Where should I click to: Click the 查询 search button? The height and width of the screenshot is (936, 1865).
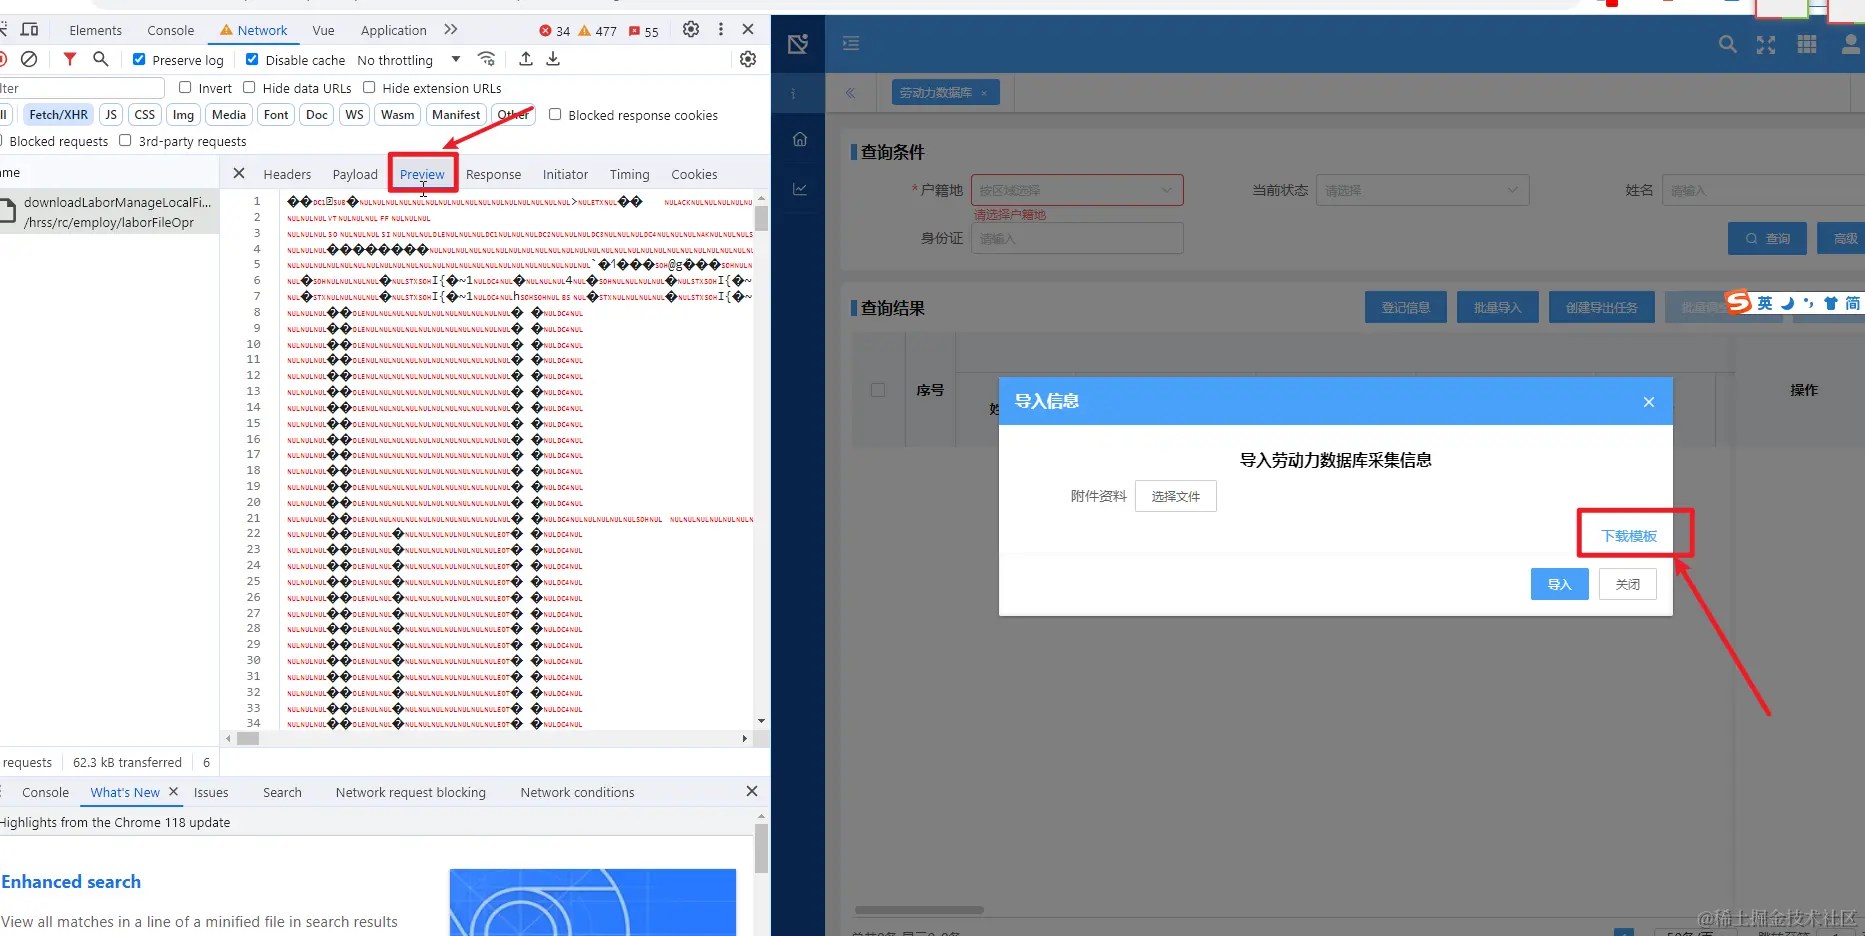[x=1768, y=238]
